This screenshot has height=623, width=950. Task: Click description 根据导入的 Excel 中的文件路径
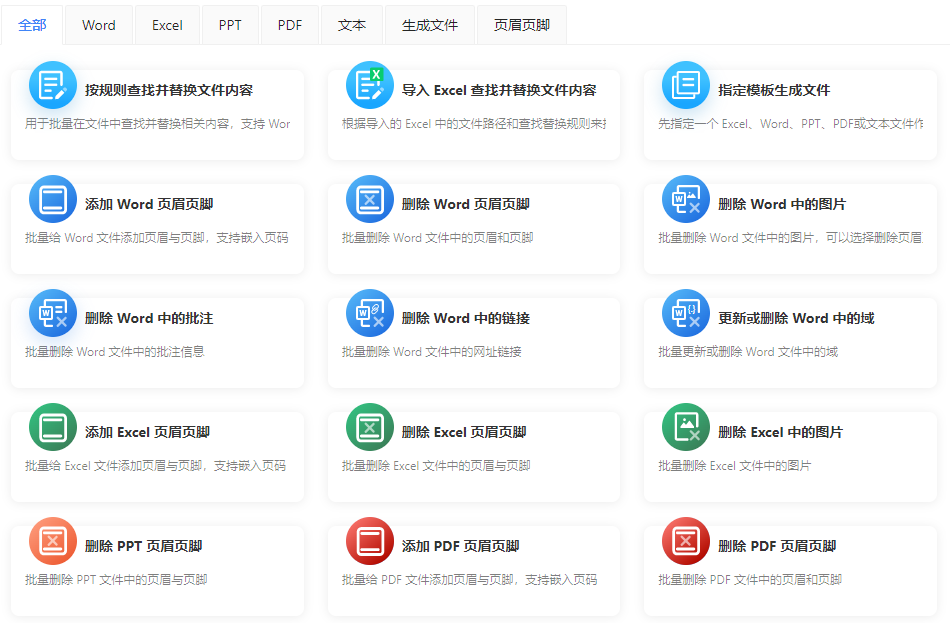click(474, 124)
